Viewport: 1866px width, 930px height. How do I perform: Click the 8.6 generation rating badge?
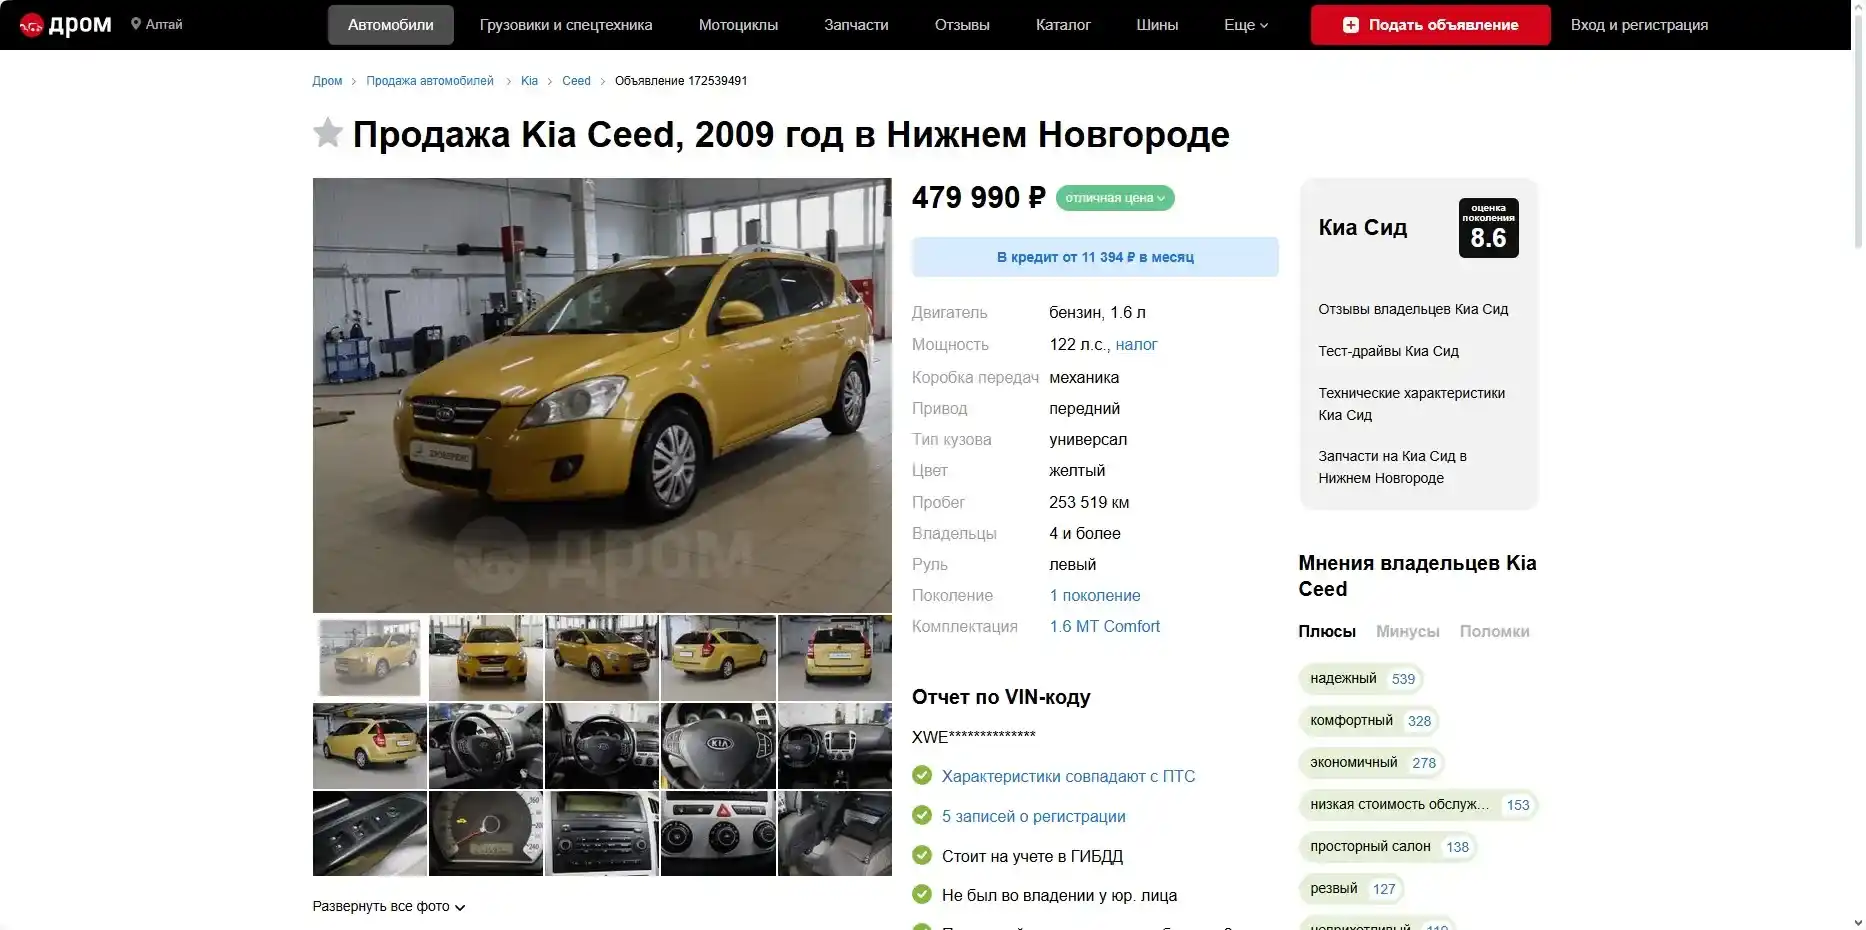pyautogui.click(x=1488, y=228)
